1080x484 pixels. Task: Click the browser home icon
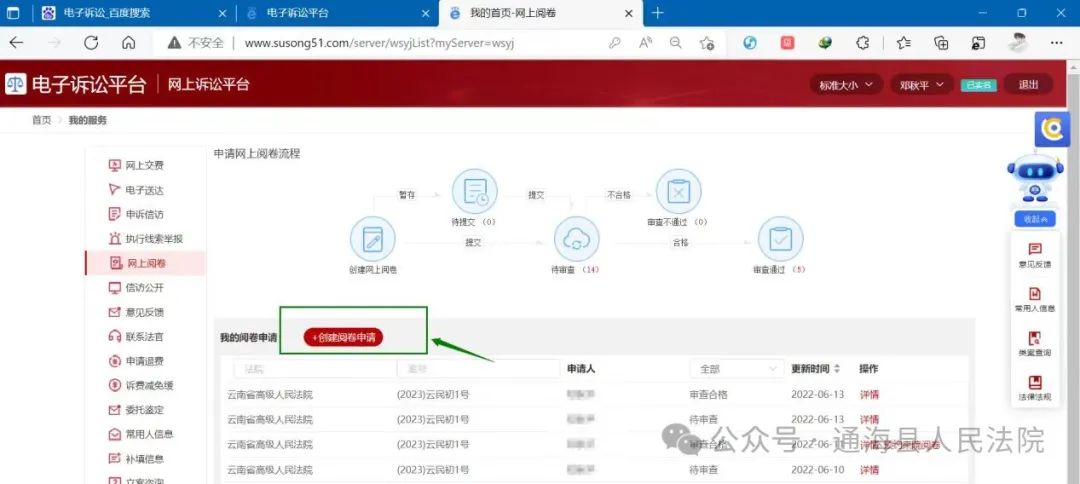click(128, 43)
